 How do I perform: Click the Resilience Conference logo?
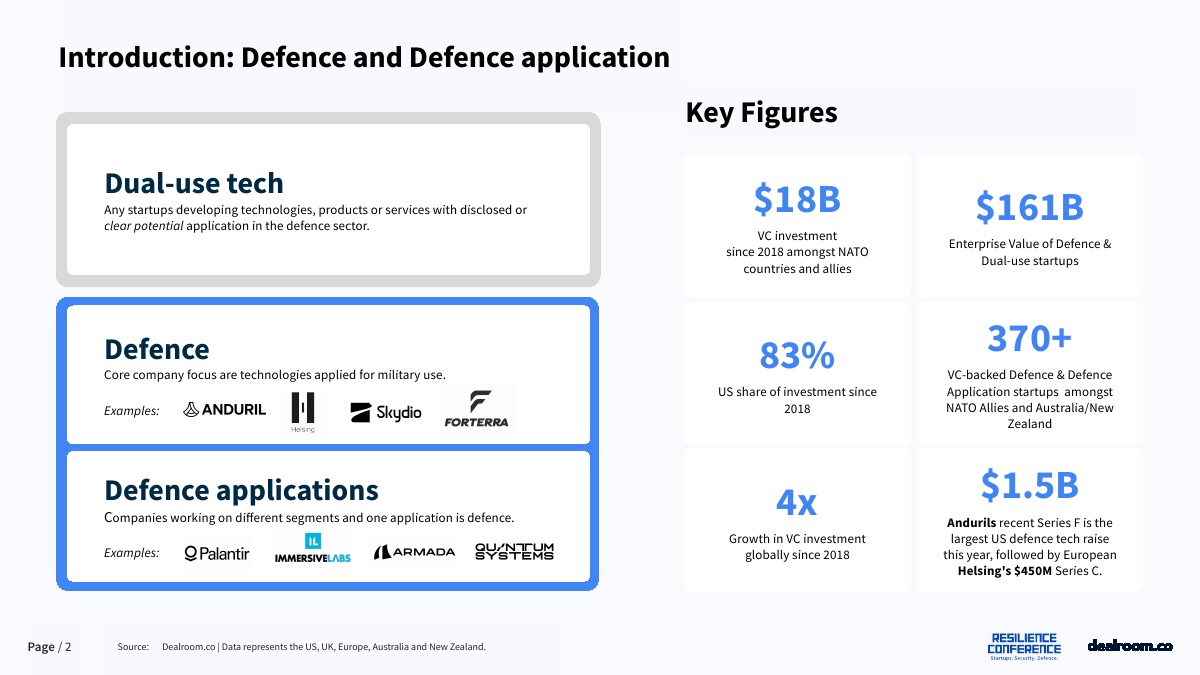point(1023,646)
